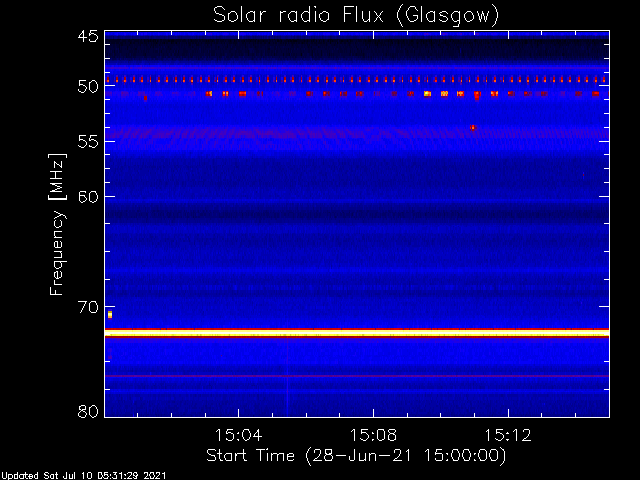The width and height of the screenshot is (640, 480).
Task: Click the 15:08 time axis label
Action: pos(373,435)
